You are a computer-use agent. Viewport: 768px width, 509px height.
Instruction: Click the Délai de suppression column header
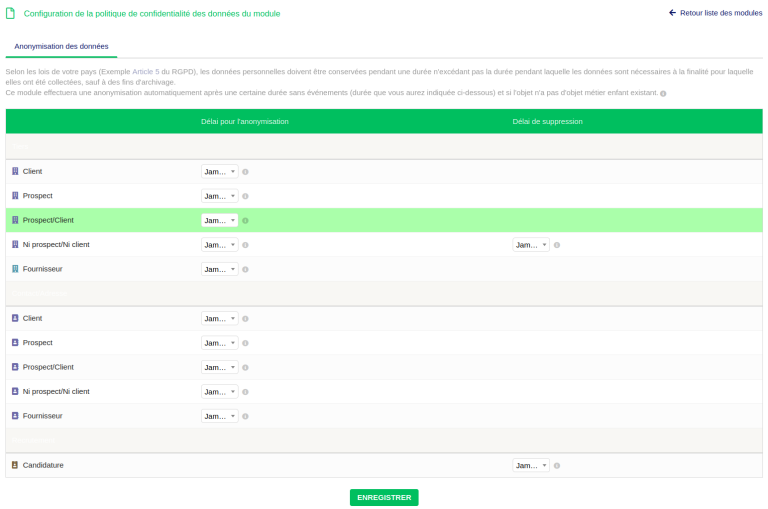tap(547, 121)
